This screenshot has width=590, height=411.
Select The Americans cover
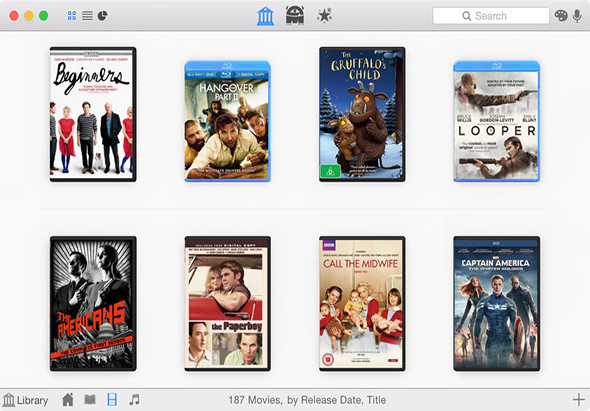(x=93, y=304)
